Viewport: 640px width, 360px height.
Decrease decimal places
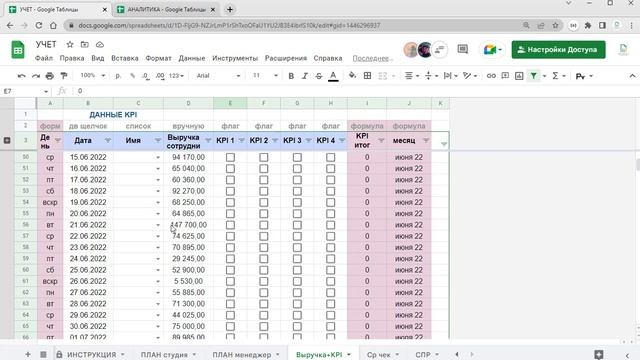tap(146, 76)
